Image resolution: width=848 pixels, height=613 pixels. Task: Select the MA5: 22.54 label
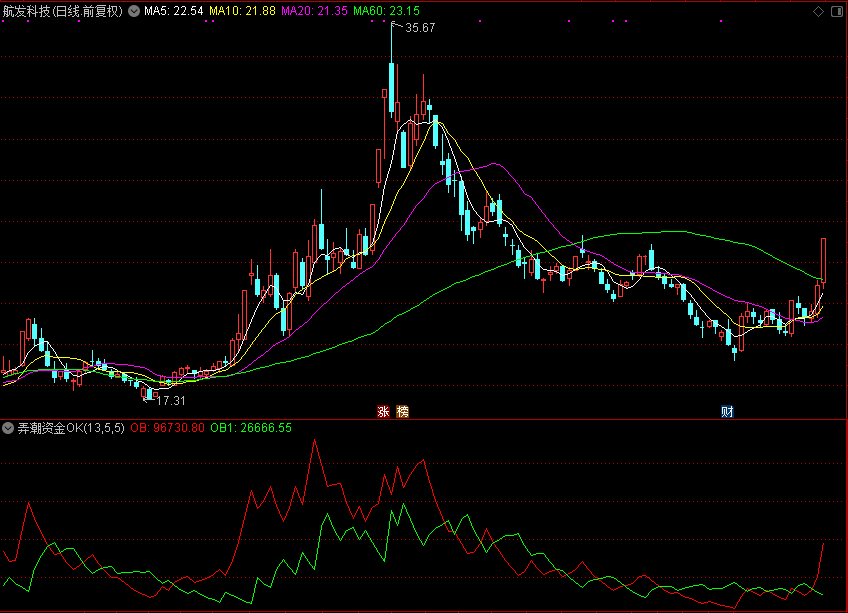(174, 11)
